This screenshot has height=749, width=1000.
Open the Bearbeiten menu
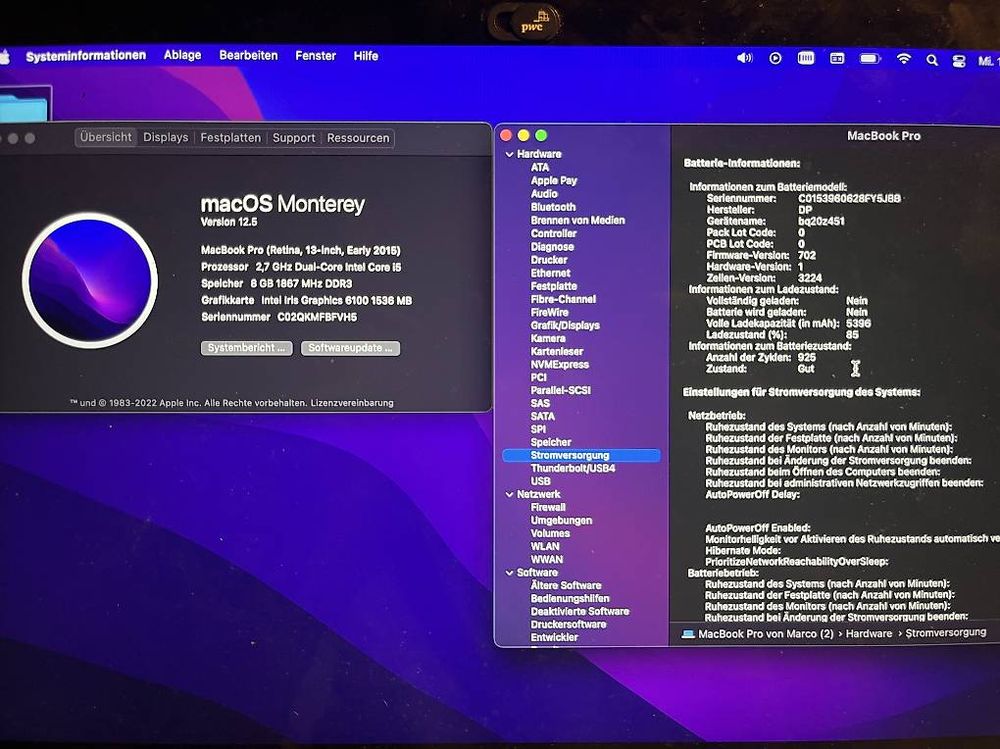(x=248, y=56)
